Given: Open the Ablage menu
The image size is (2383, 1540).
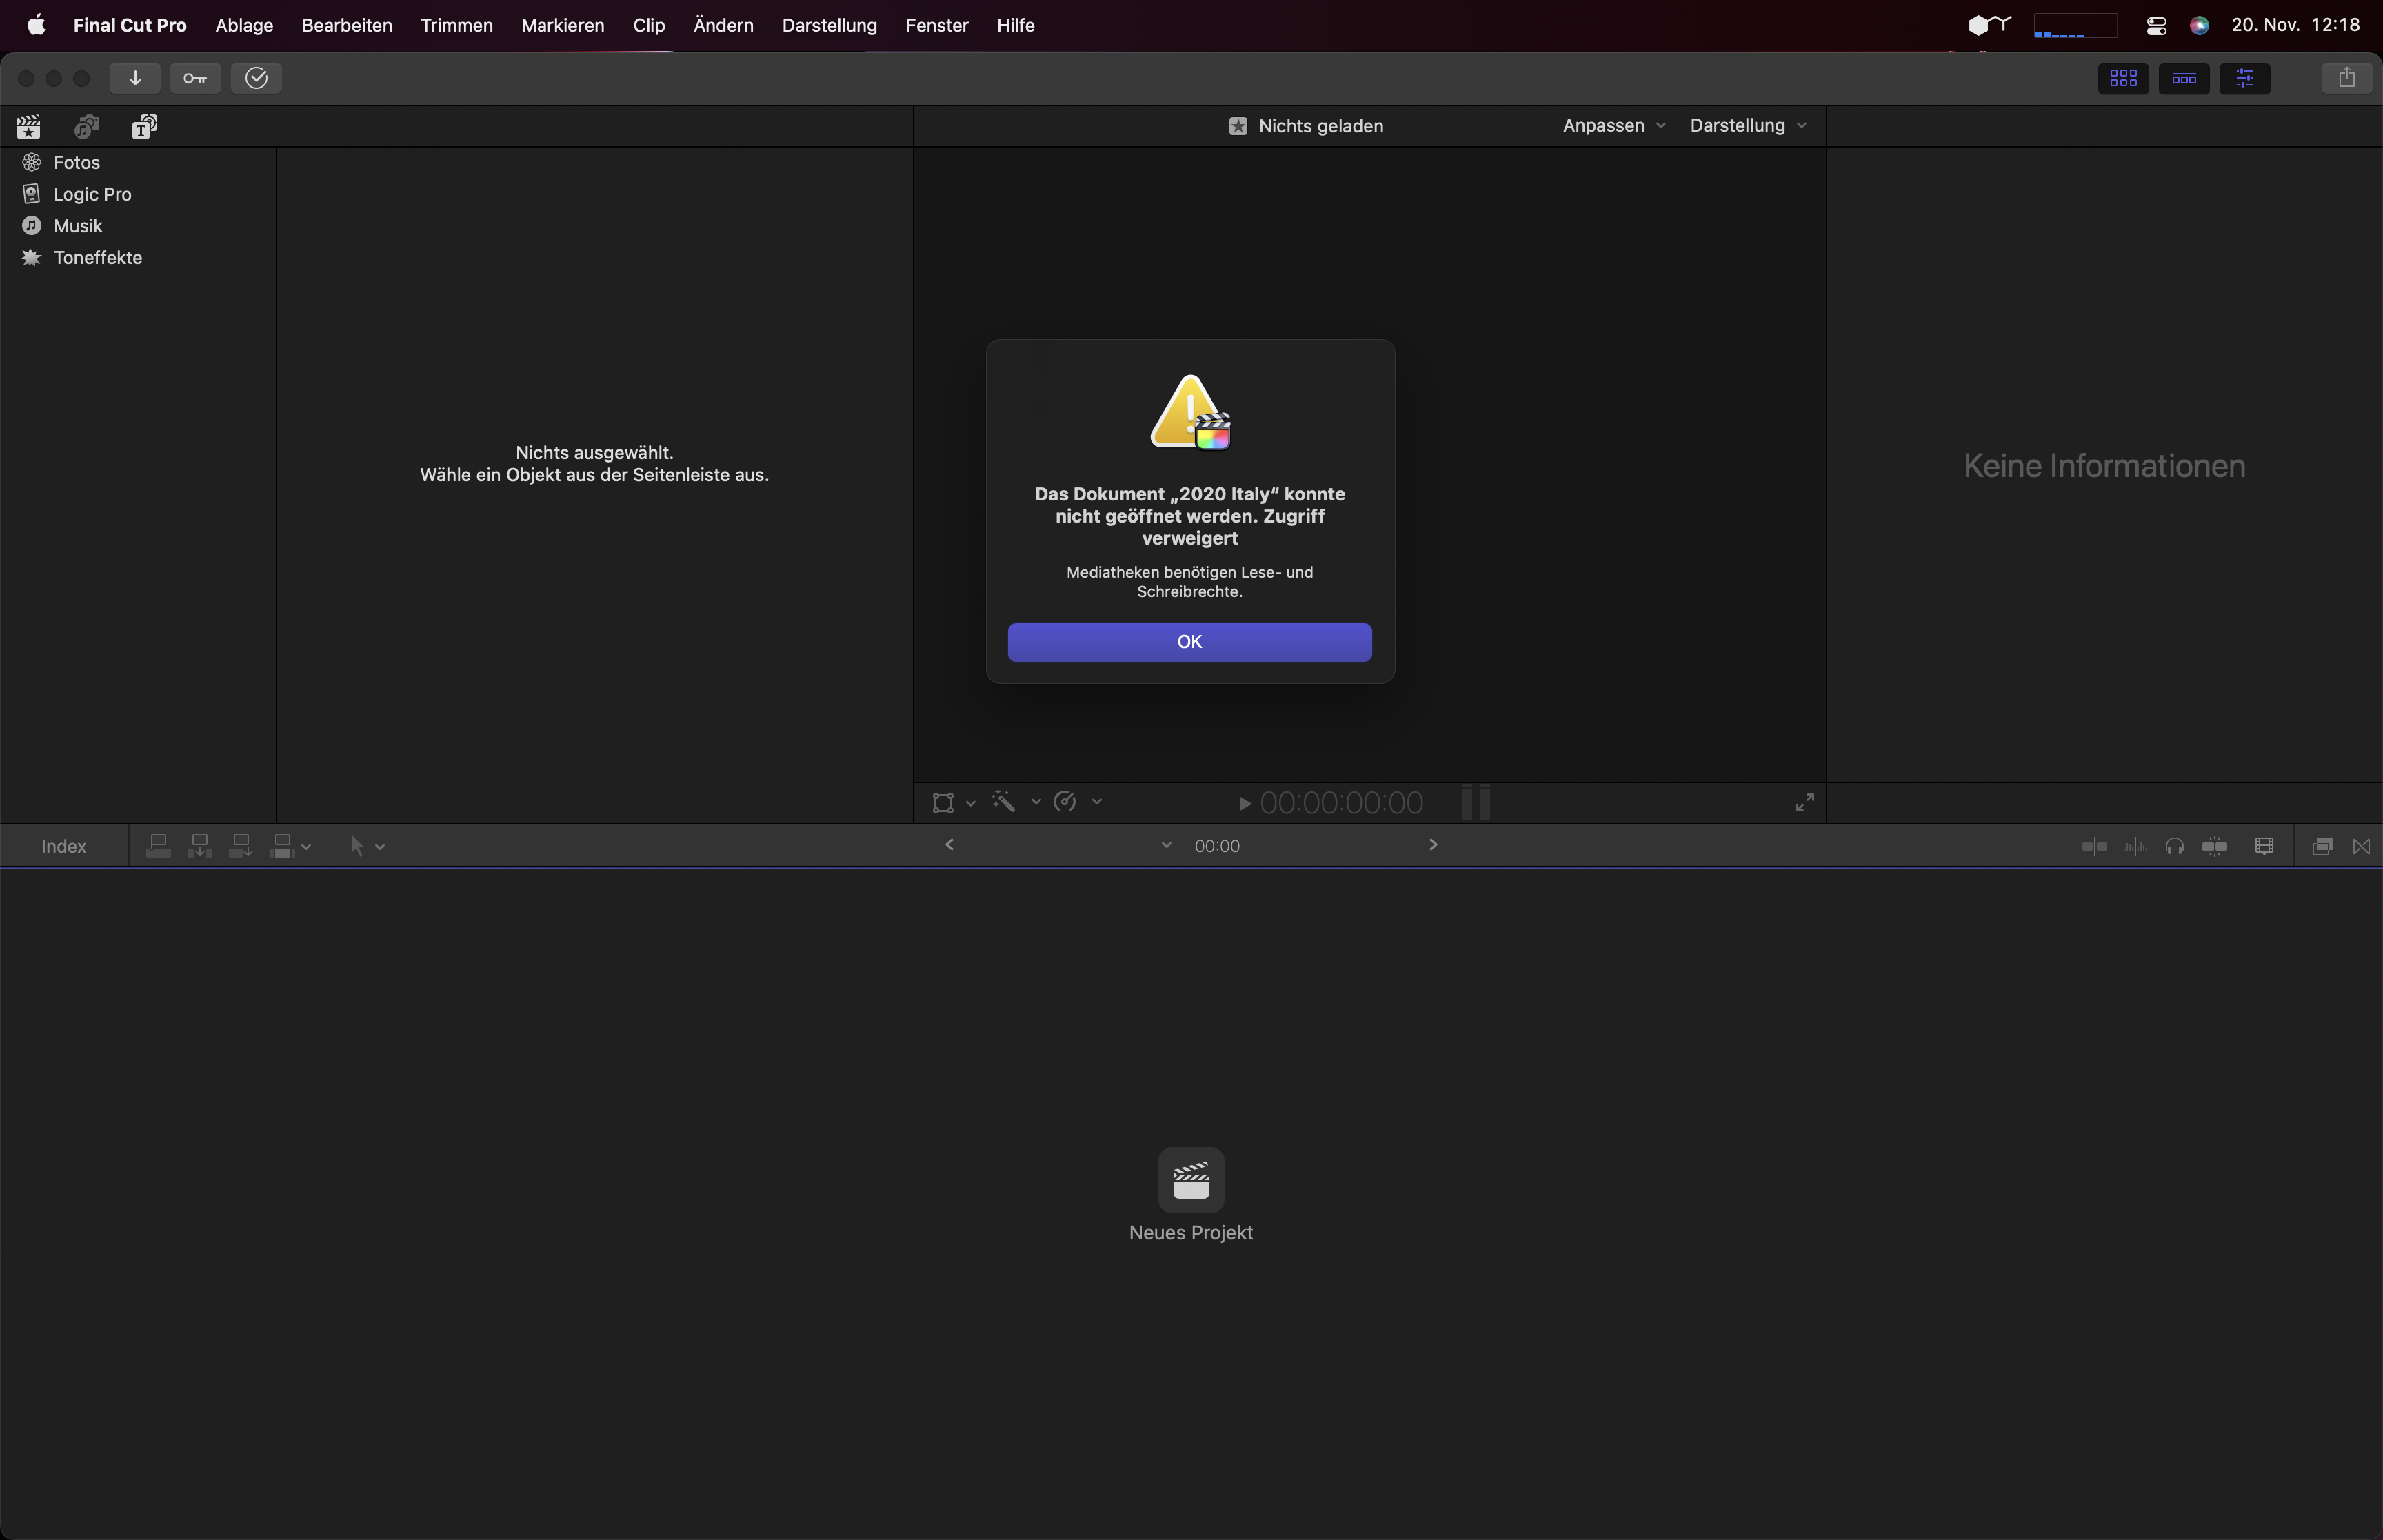Looking at the screenshot, I should point(243,24).
